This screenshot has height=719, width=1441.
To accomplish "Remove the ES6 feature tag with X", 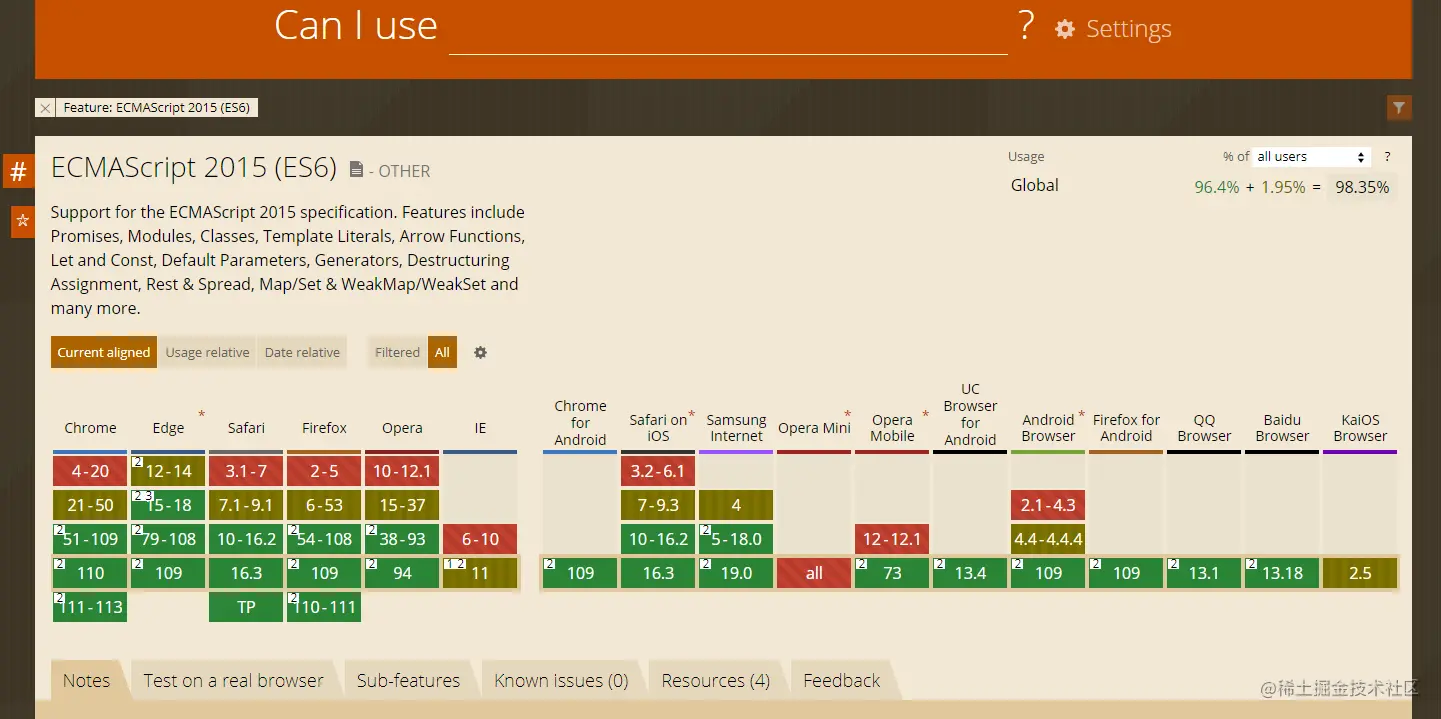I will click(45, 108).
